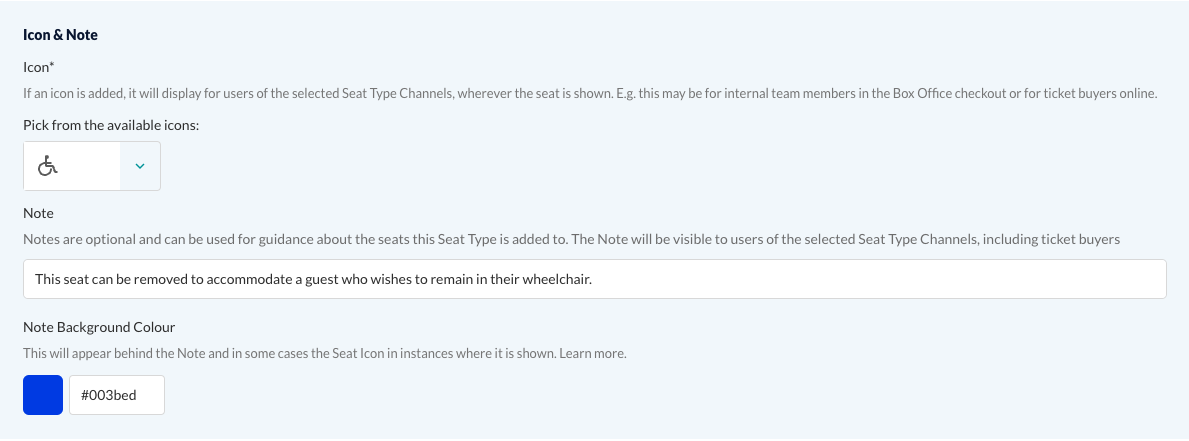Click the Note Background Colour label

click(99, 327)
